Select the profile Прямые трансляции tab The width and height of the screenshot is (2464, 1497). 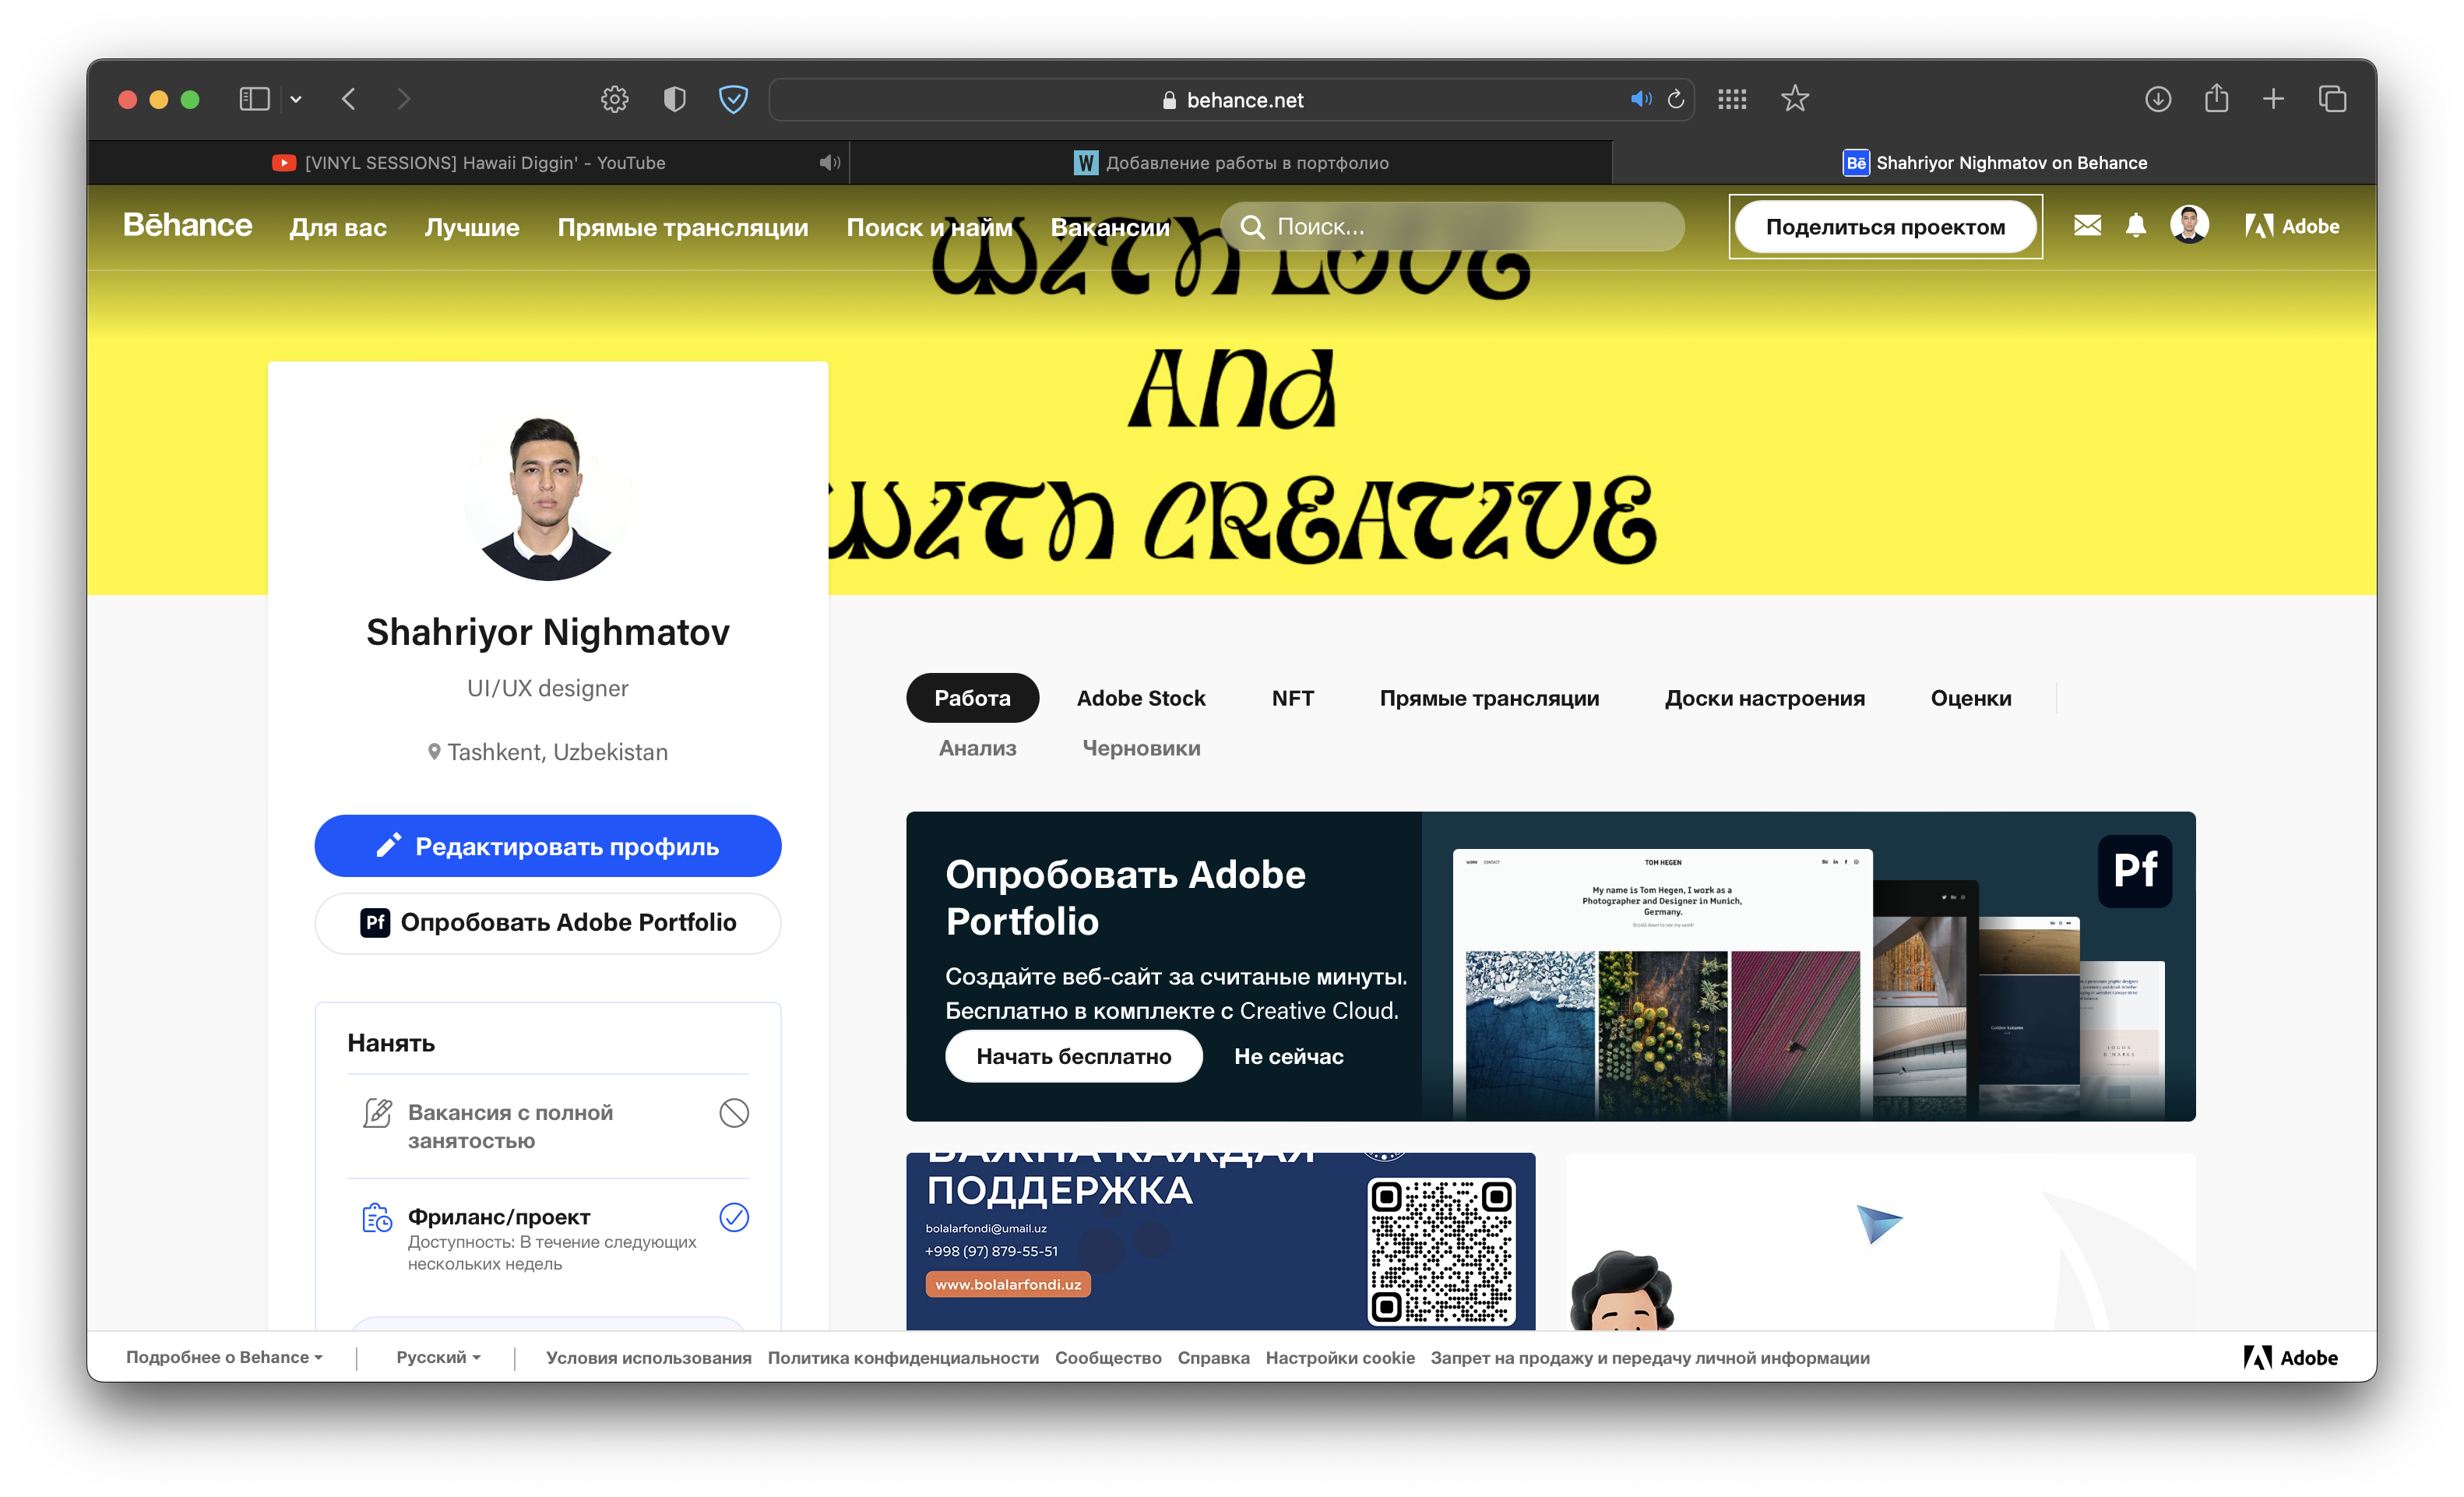pyautogui.click(x=1489, y=698)
